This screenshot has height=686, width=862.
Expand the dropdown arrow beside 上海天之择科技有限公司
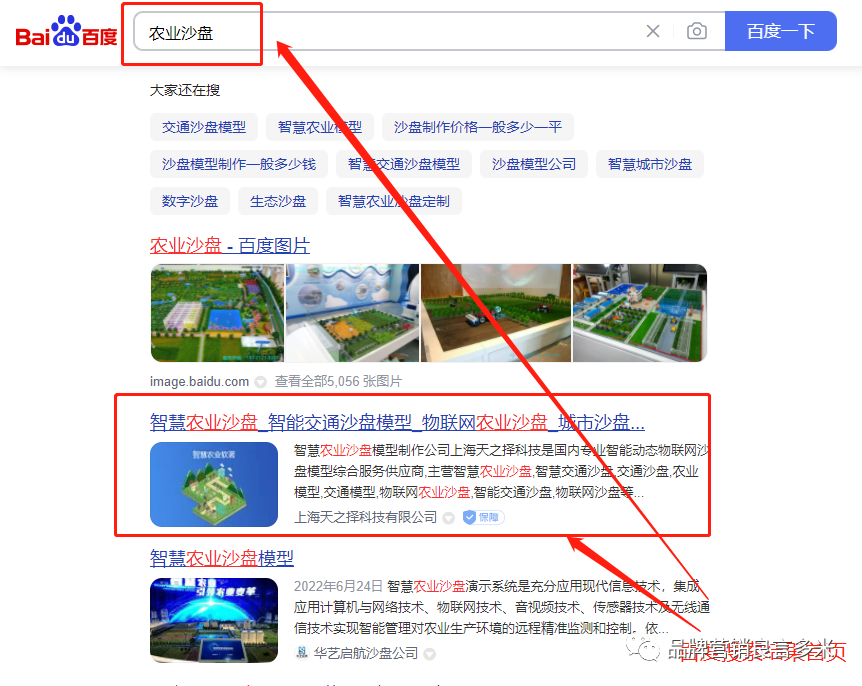pos(449,518)
